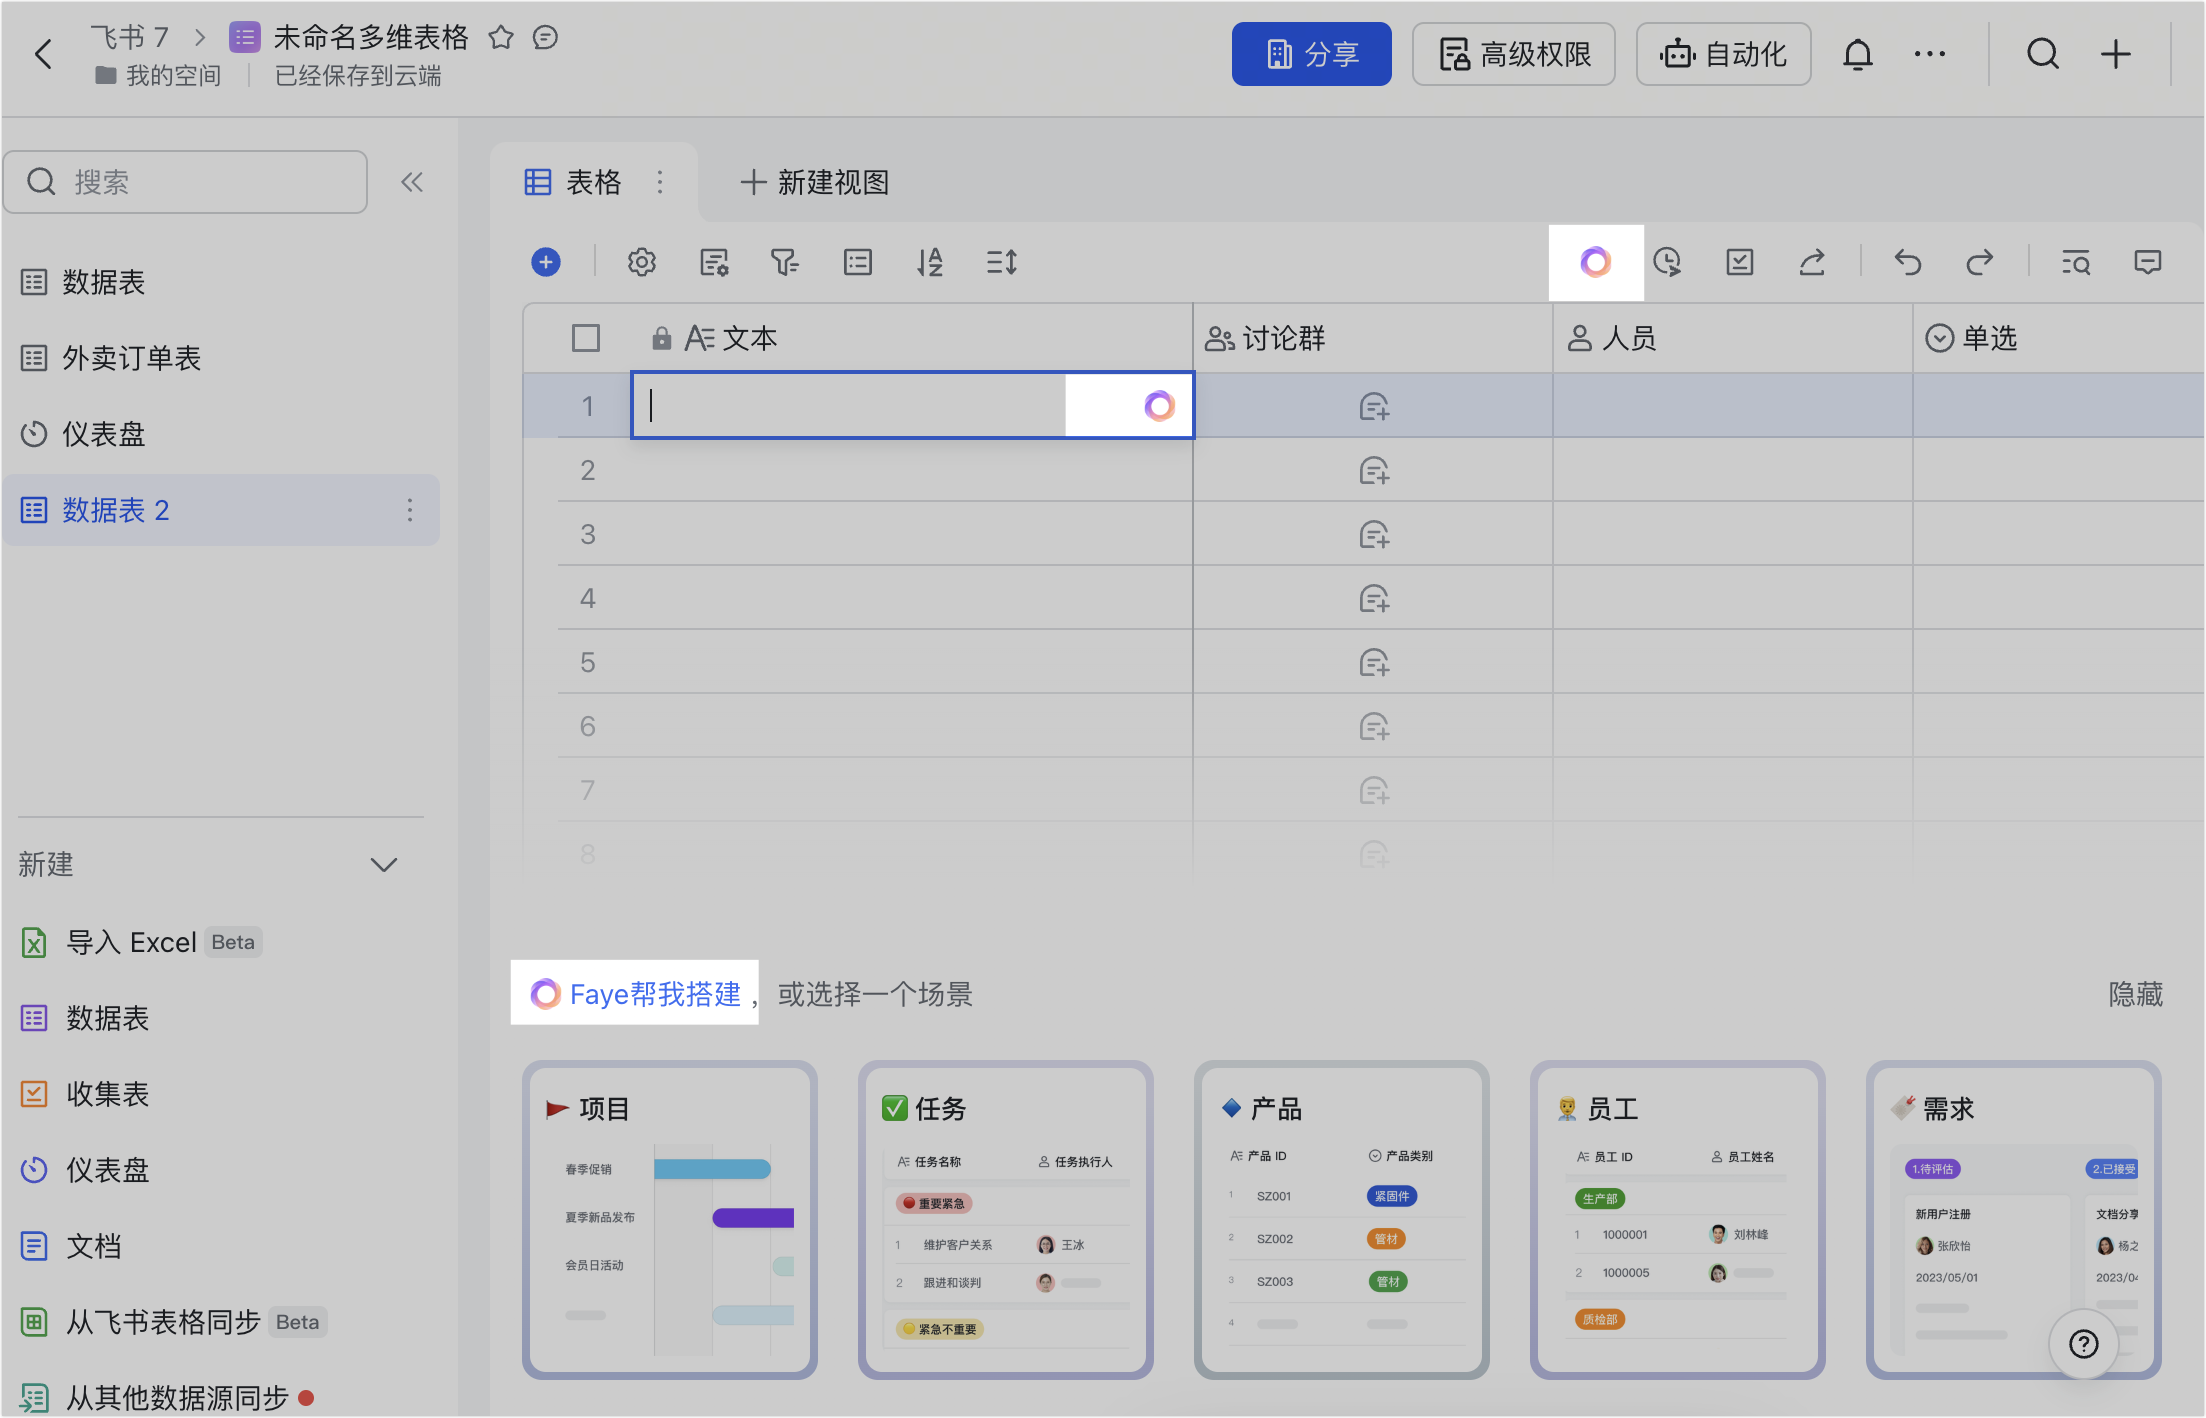Viewport: 2206px width, 1418px height.
Task: Collapse the sidebar with double chevron
Action: click(412, 182)
